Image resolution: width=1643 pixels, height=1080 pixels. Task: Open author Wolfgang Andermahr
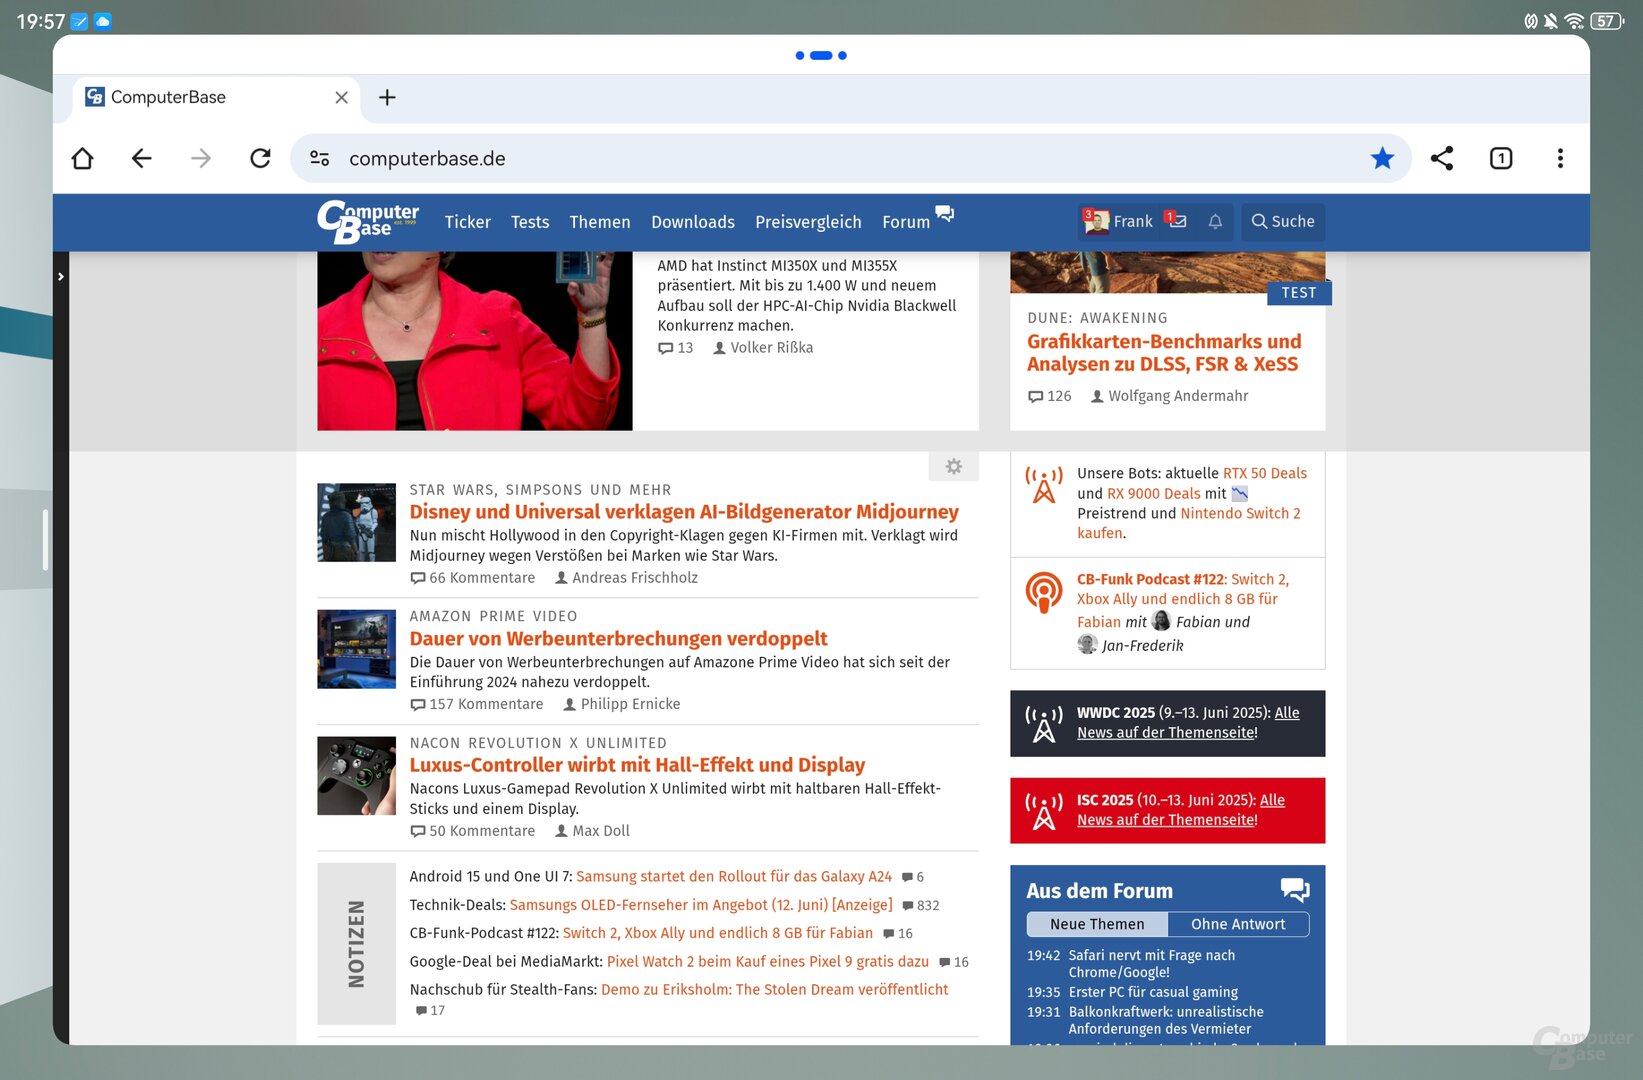[x=1178, y=396]
